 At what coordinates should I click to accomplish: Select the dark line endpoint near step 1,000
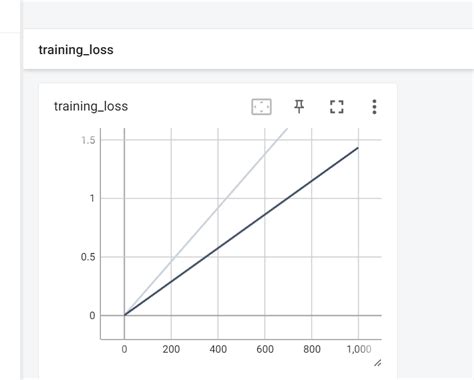(358, 148)
